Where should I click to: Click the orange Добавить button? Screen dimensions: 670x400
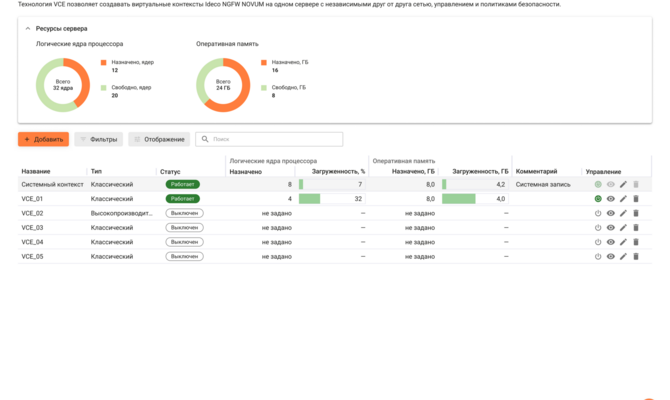[44, 139]
